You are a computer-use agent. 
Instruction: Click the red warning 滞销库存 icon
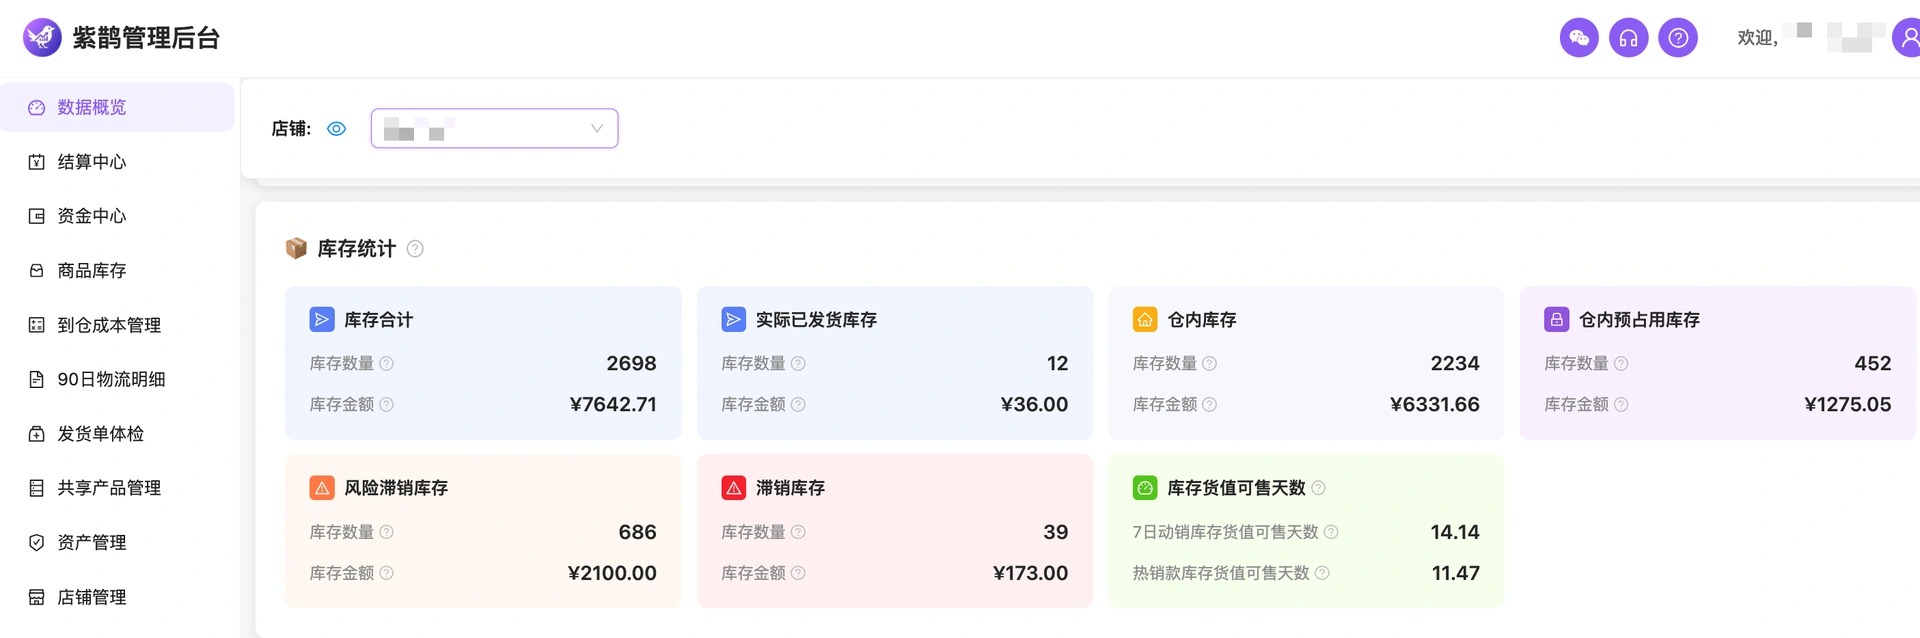tap(733, 488)
